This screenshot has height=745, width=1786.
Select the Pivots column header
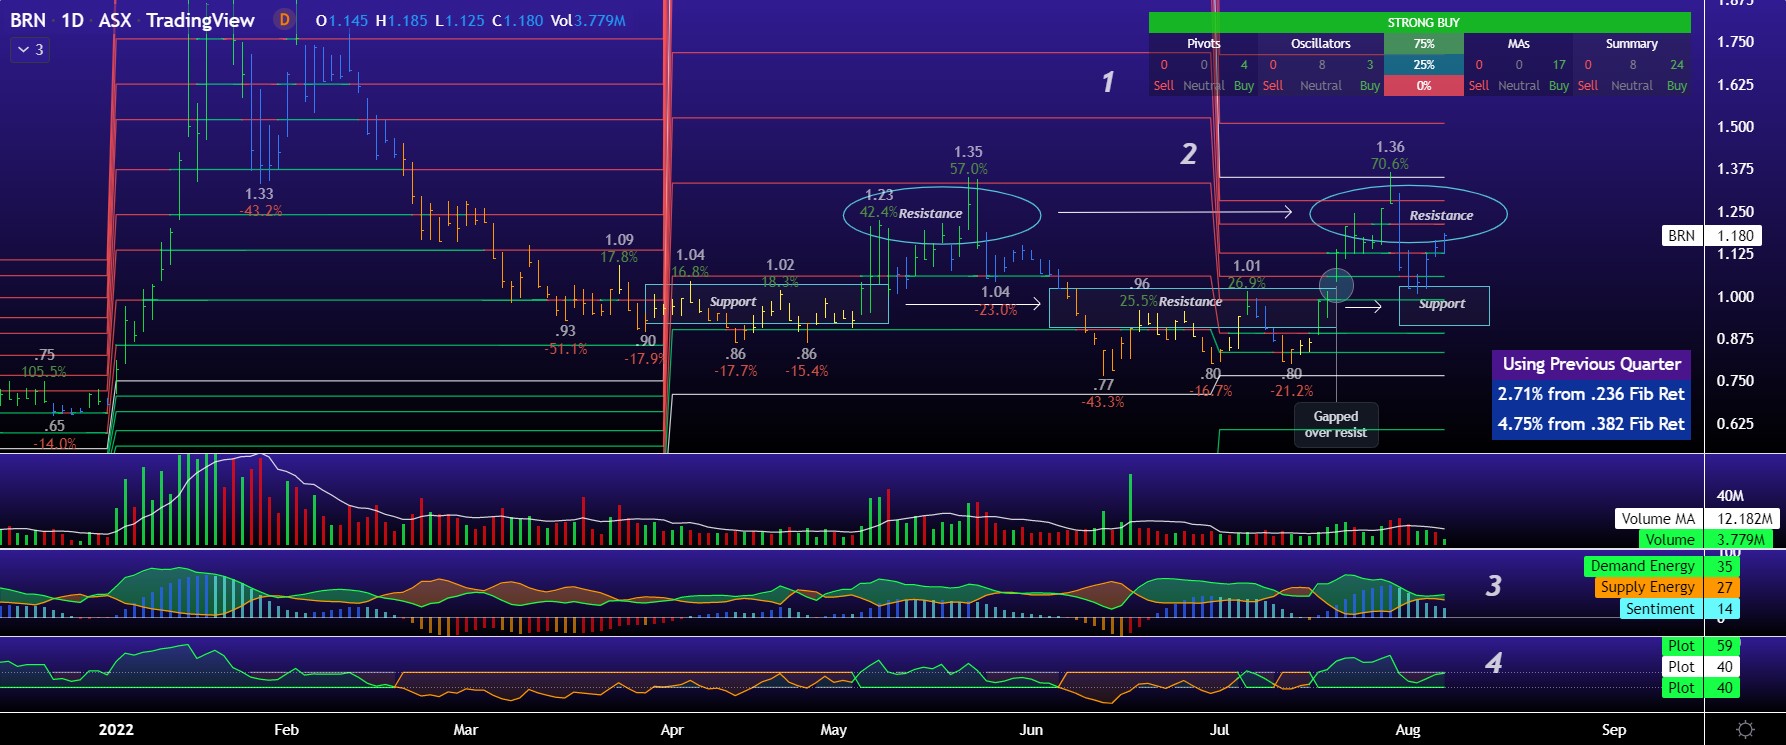(1203, 44)
